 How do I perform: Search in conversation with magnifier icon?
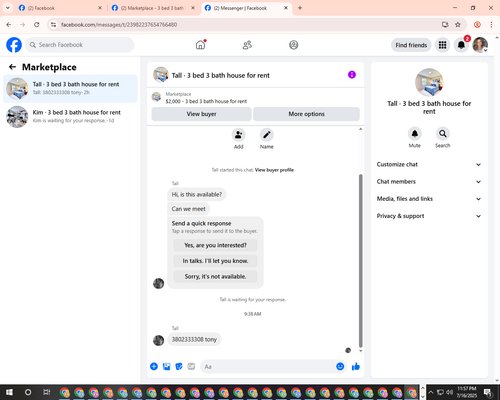[443, 134]
